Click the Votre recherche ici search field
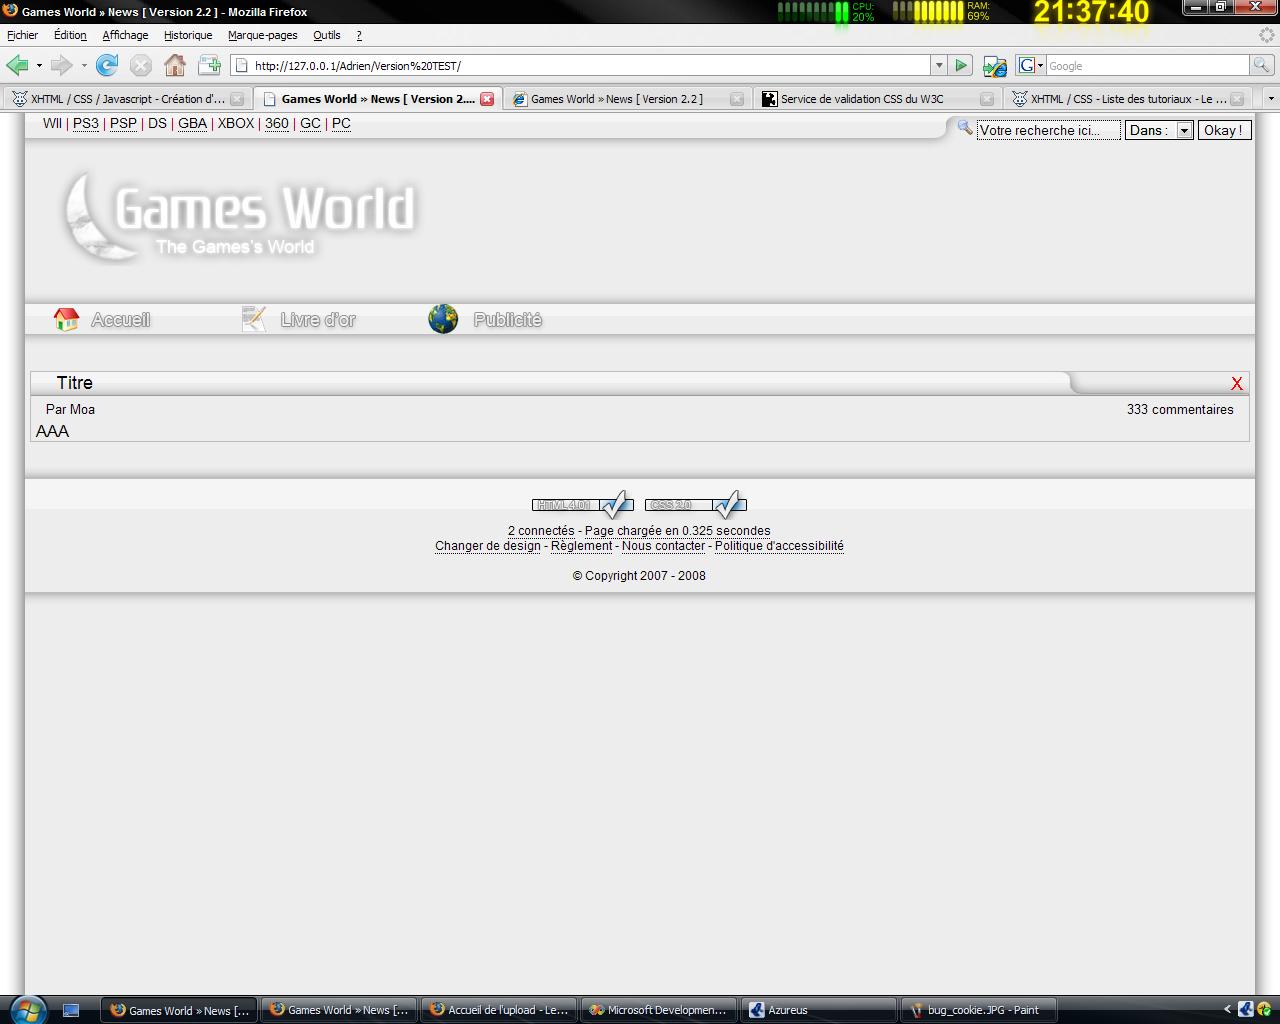This screenshot has width=1280, height=1024. [x=1047, y=131]
